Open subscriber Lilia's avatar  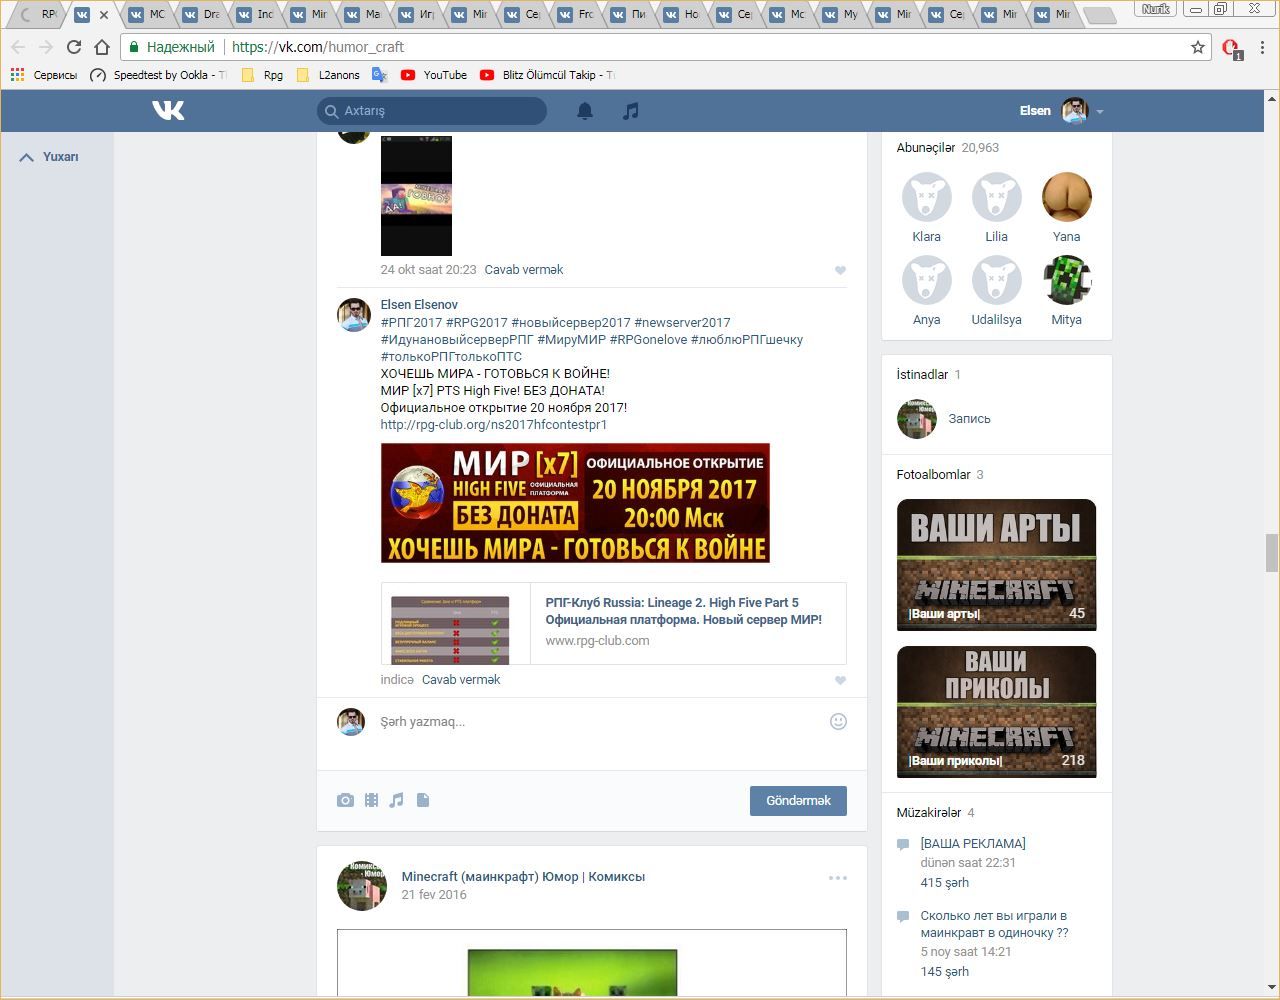pos(997,197)
